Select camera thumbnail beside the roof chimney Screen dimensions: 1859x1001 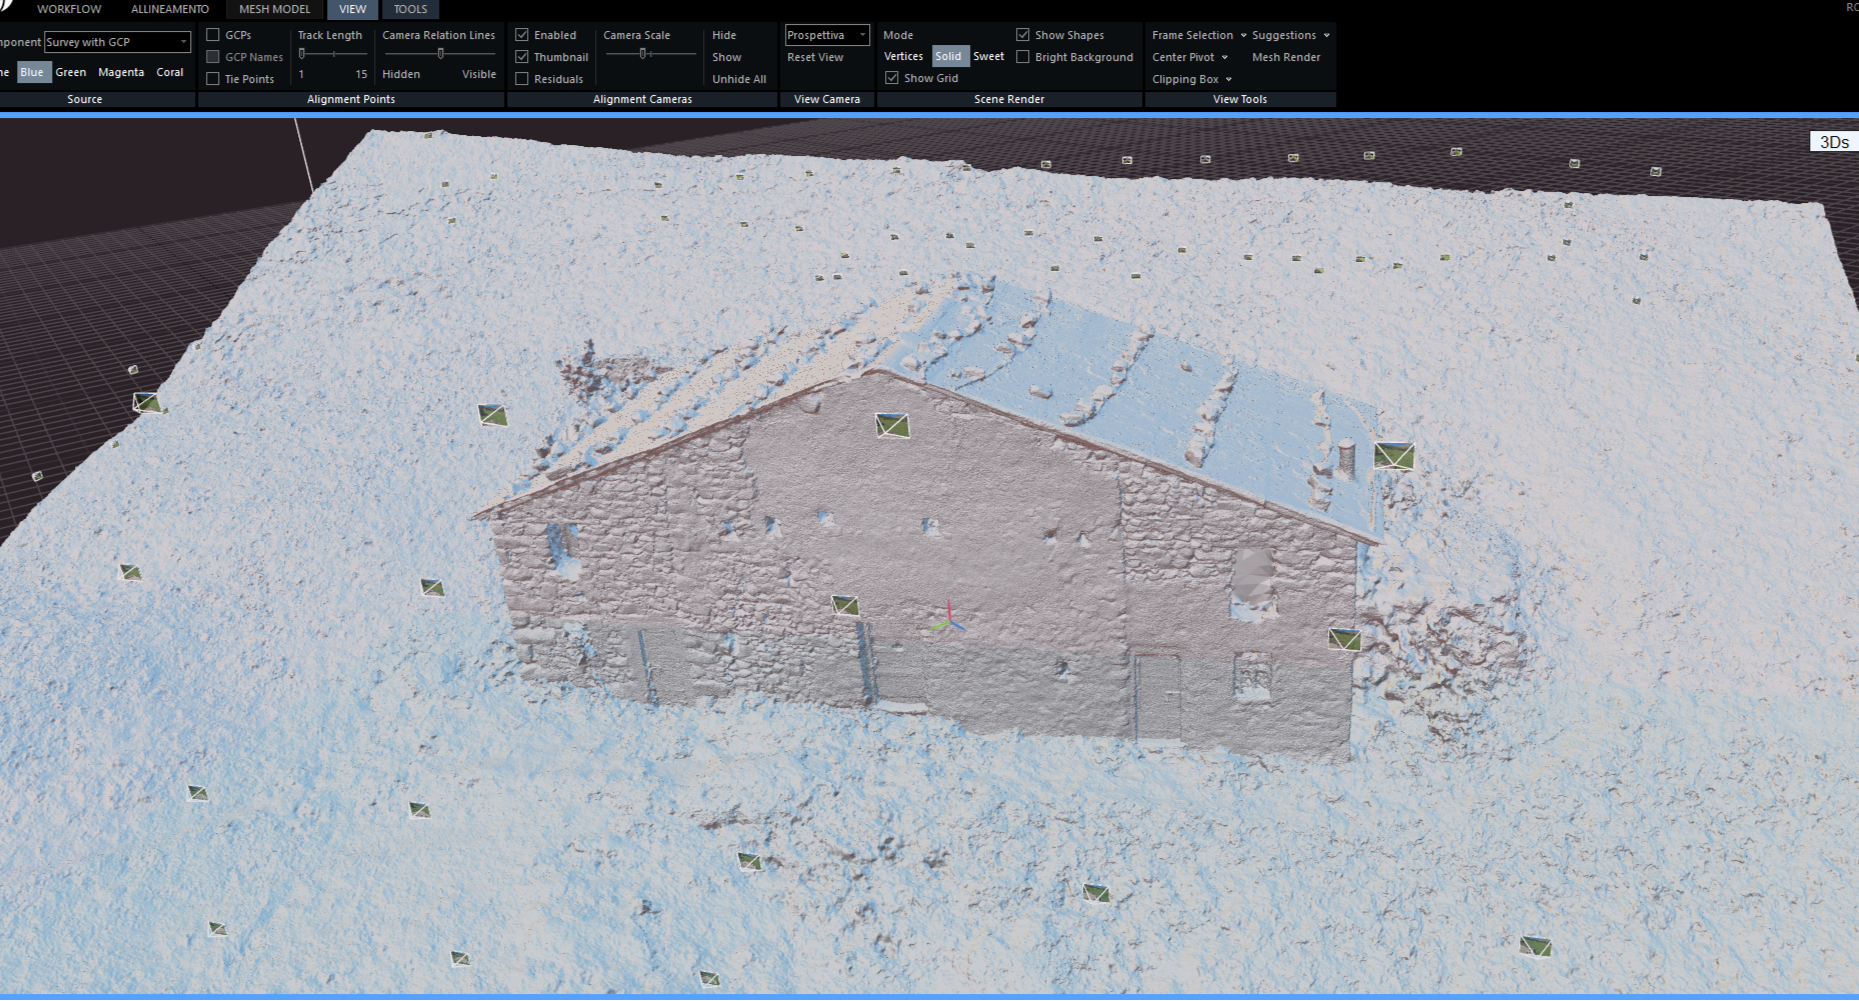1393,456
